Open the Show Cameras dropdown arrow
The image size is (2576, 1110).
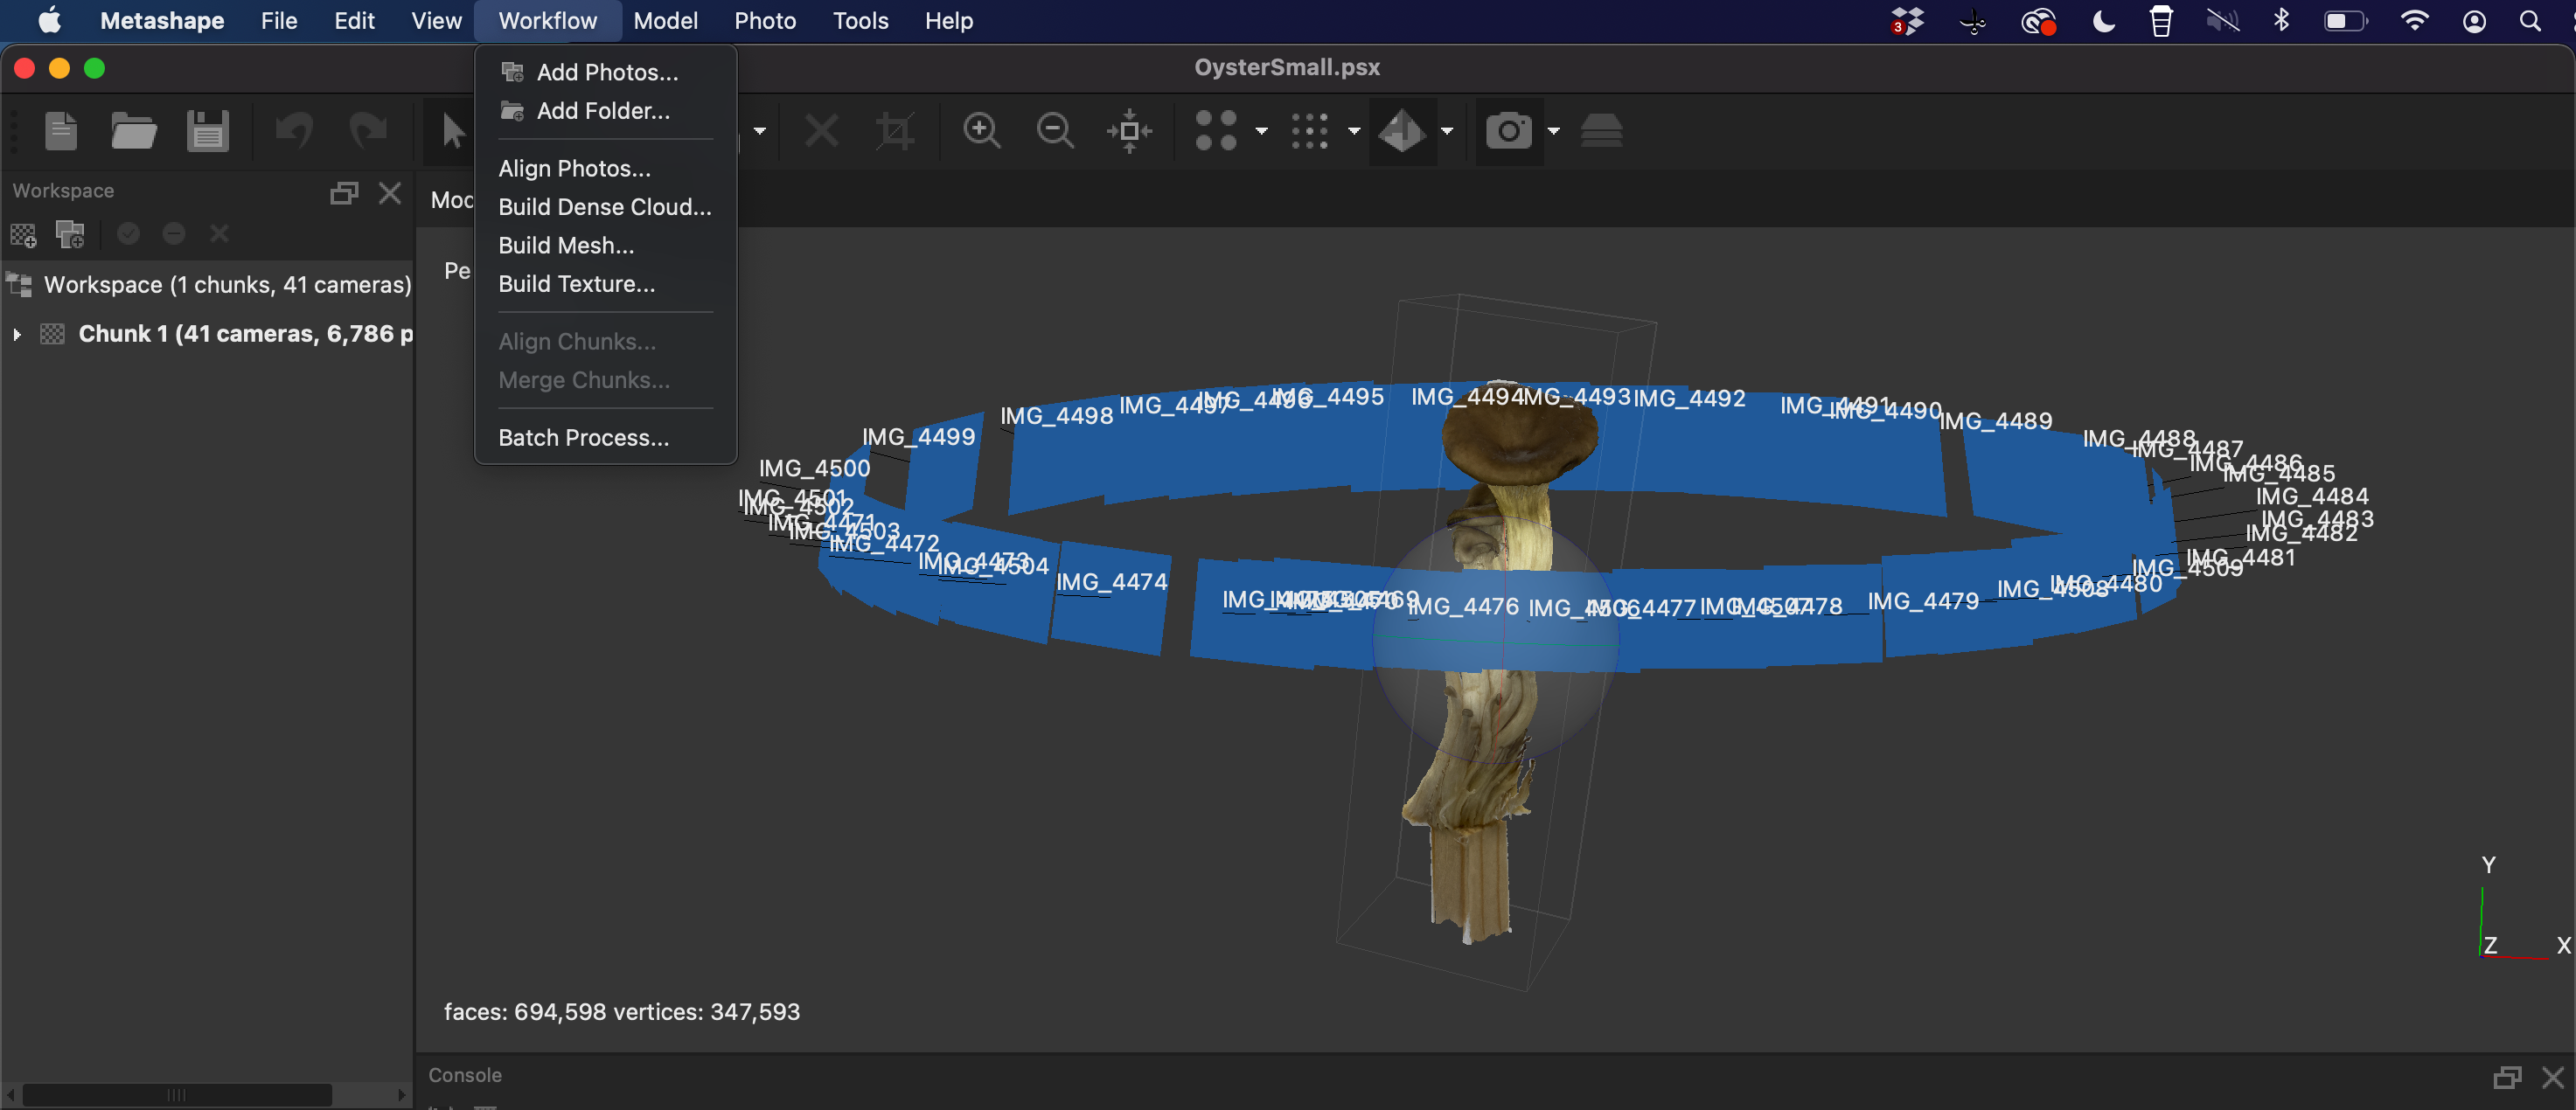pyautogui.click(x=1554, y=131)
